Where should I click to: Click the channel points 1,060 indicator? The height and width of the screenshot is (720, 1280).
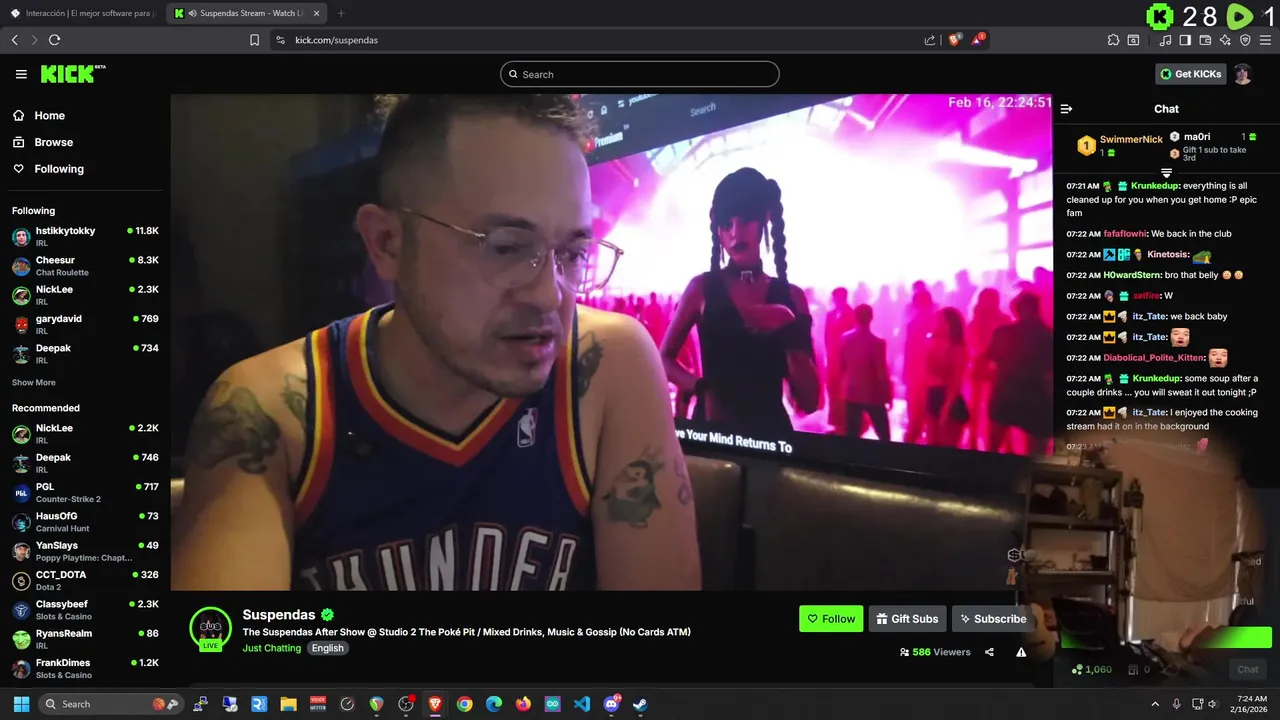1091,669
